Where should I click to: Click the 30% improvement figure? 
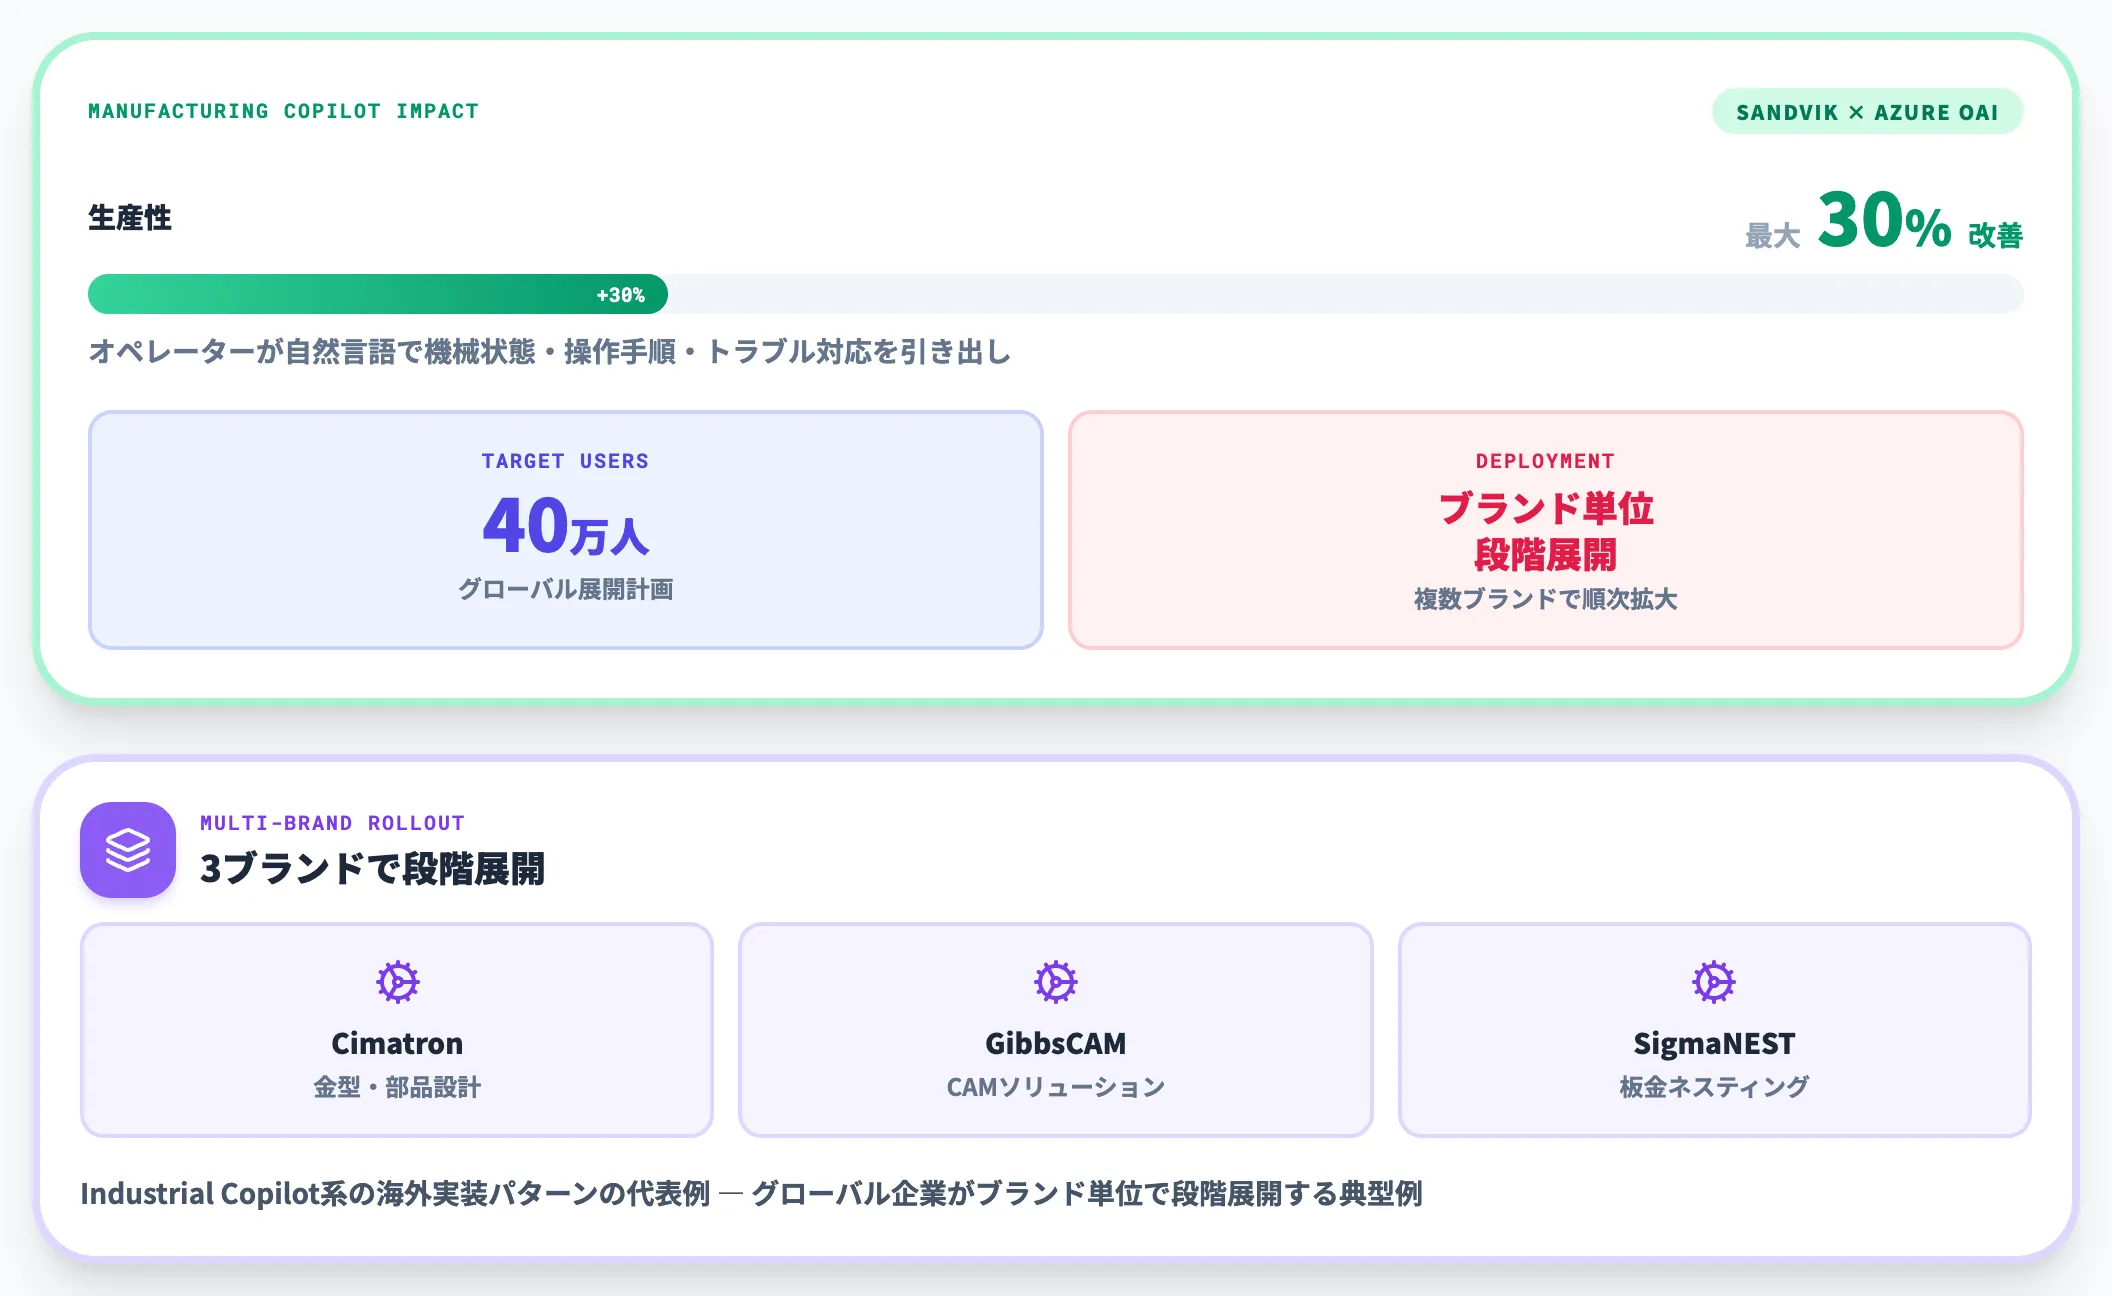[x=1884, y=220]
